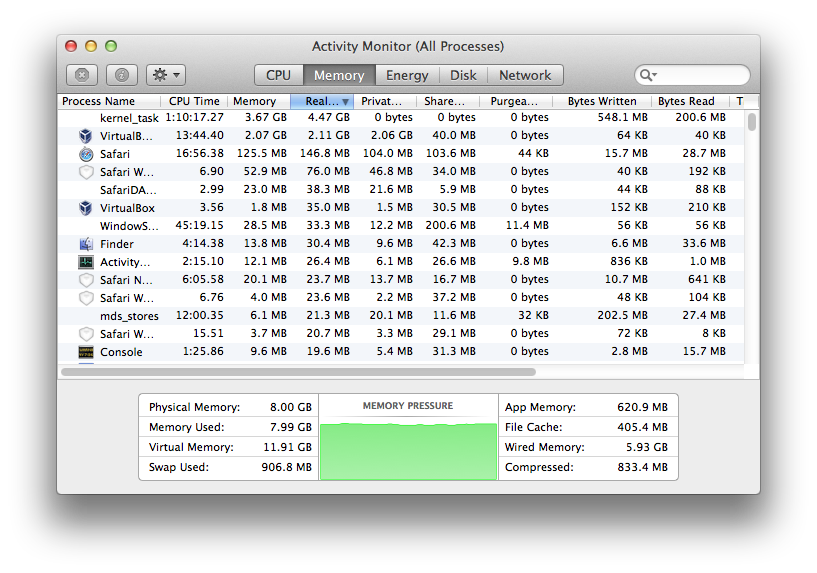817x573 pixels.
Task: Sort by Bytes Written column
Action: pyautogui.click(x=602, y=101)
